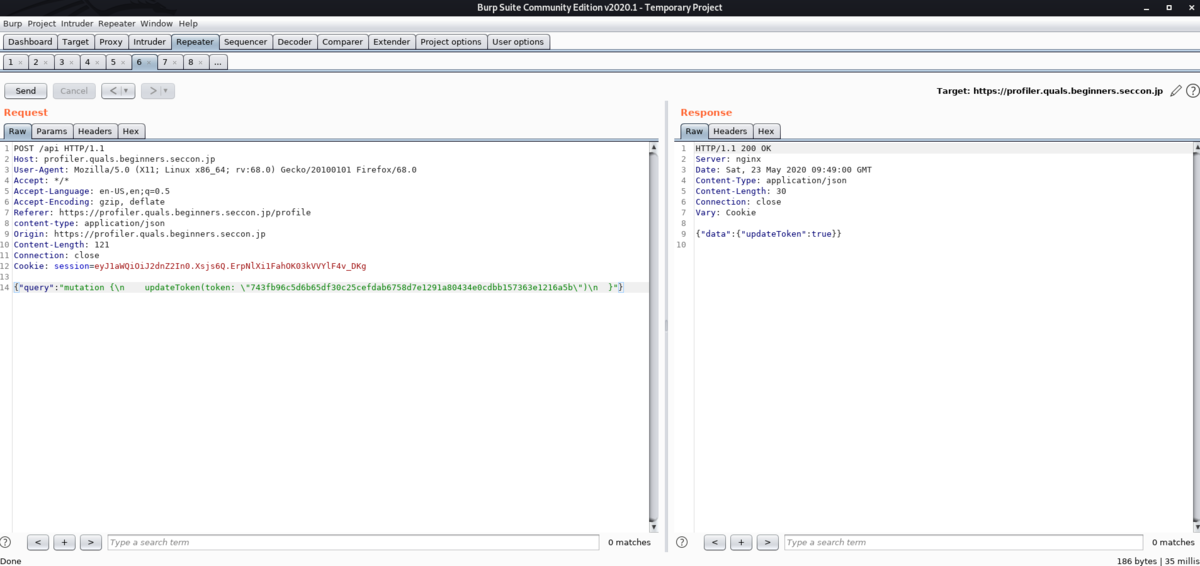Image resolution: width=1200 pixels, height=566 pixels.
Task: Show request Params view
Action: click(x=52, y=131)
